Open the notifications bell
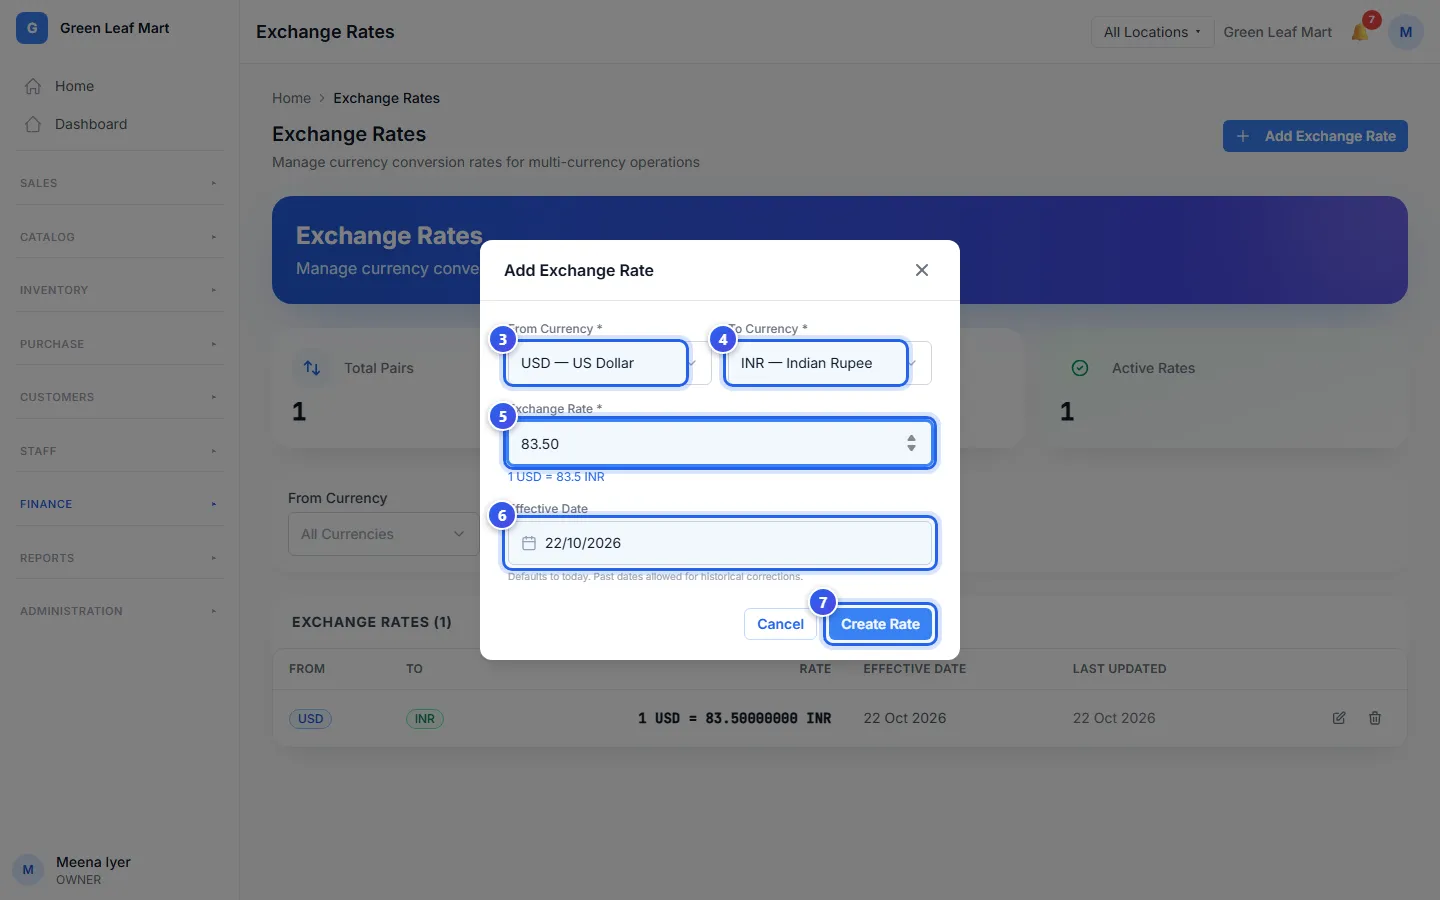 coord(1360,32)
